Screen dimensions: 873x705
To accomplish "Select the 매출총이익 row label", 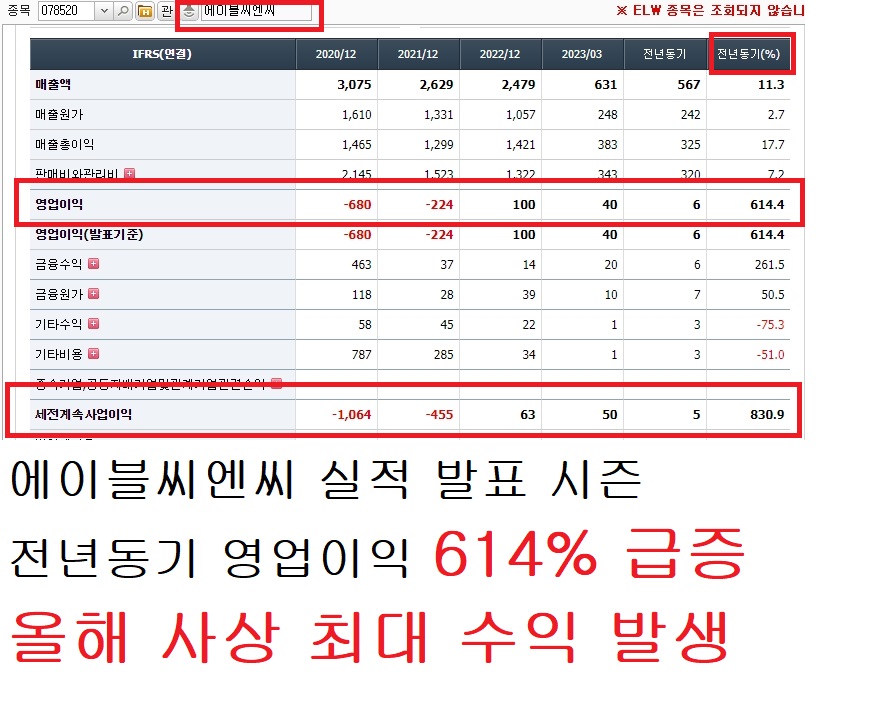I will click(65, 145).
